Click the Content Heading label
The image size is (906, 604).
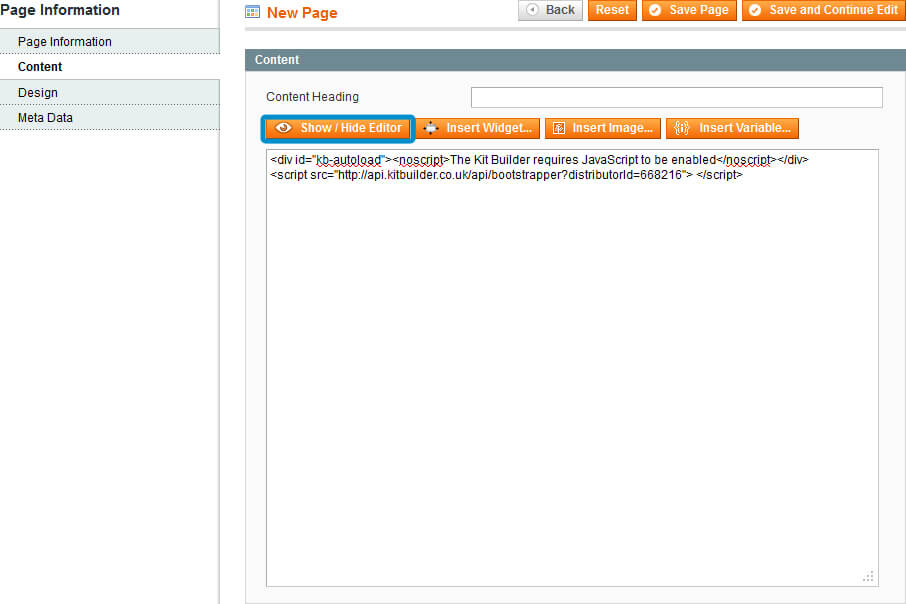click(312, 97)
